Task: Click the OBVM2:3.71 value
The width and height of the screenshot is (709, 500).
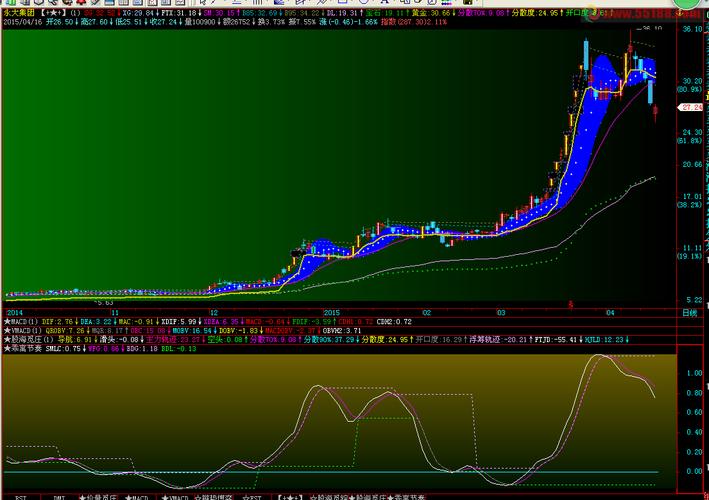Action: click(x=342, y=331)
